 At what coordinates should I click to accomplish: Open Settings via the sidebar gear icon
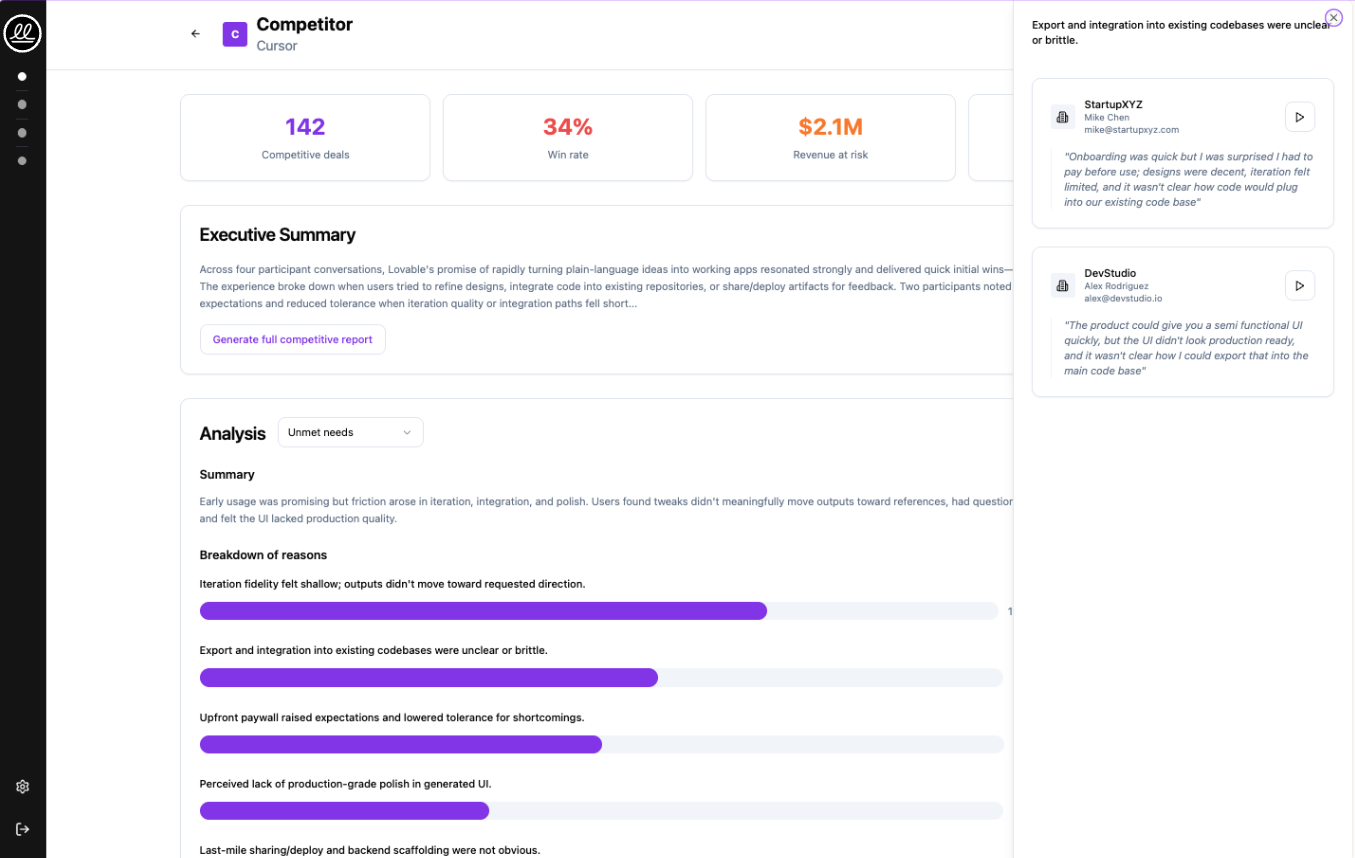pos(22,786)
